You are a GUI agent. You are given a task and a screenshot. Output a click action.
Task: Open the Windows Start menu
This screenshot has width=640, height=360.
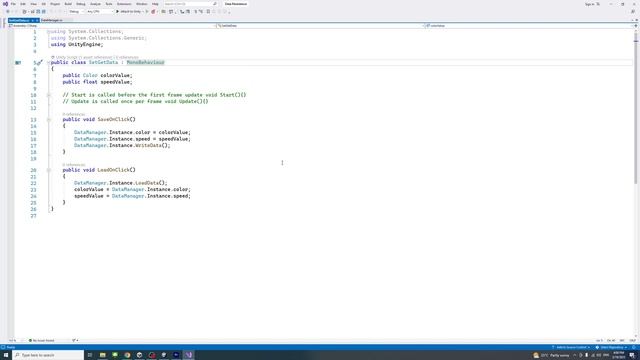point(6,355)
